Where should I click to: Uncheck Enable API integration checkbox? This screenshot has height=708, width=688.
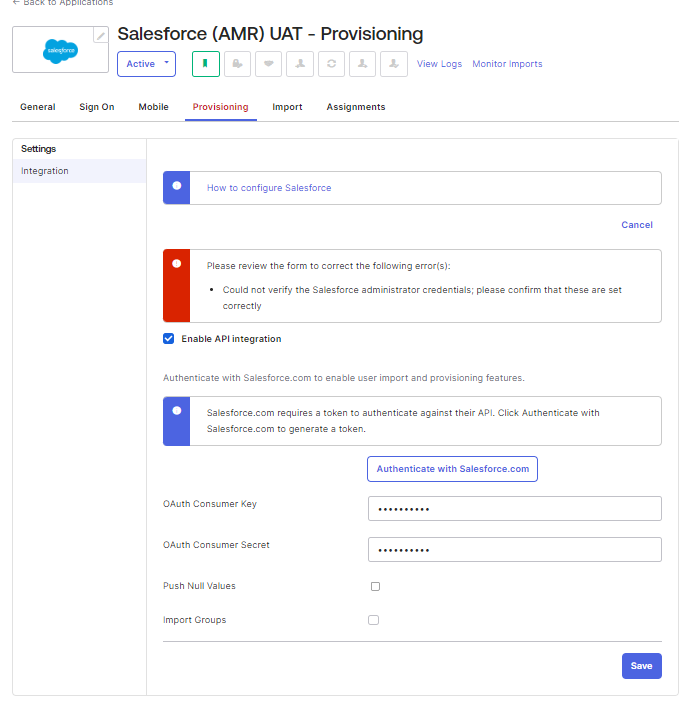point(168,339)
